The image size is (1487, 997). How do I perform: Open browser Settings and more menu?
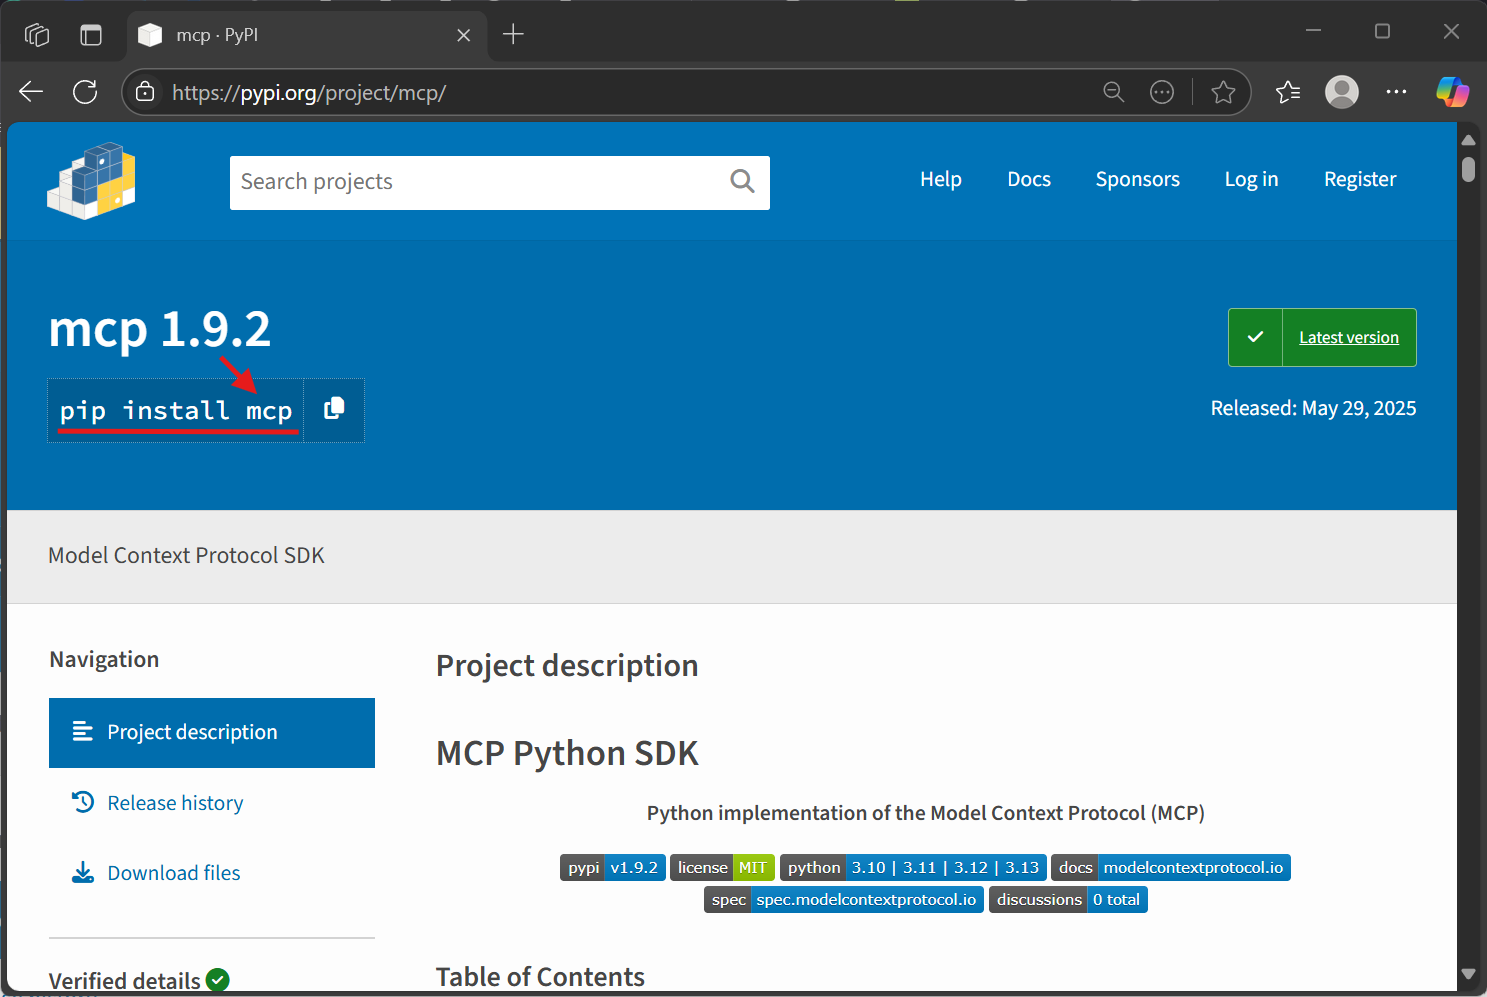tap(1396, 92)
